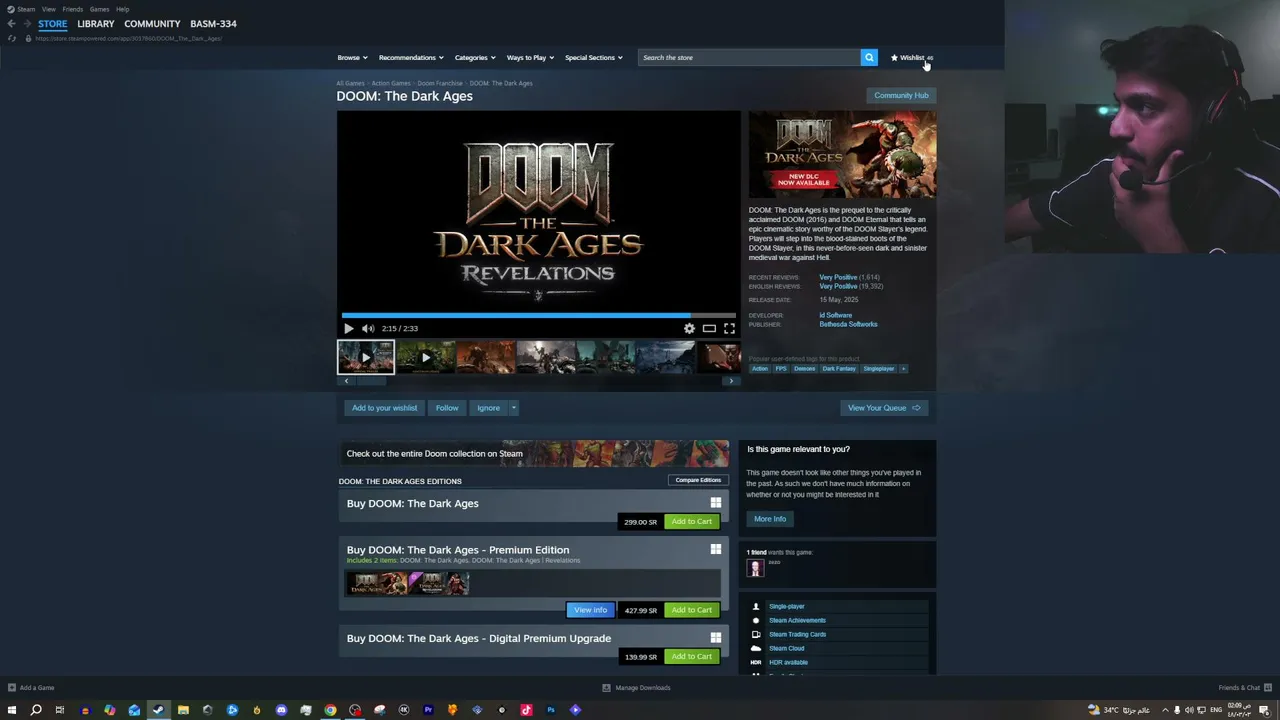Open the BASM-334 profile tab

pyautogui.click(x=213, y=23)
